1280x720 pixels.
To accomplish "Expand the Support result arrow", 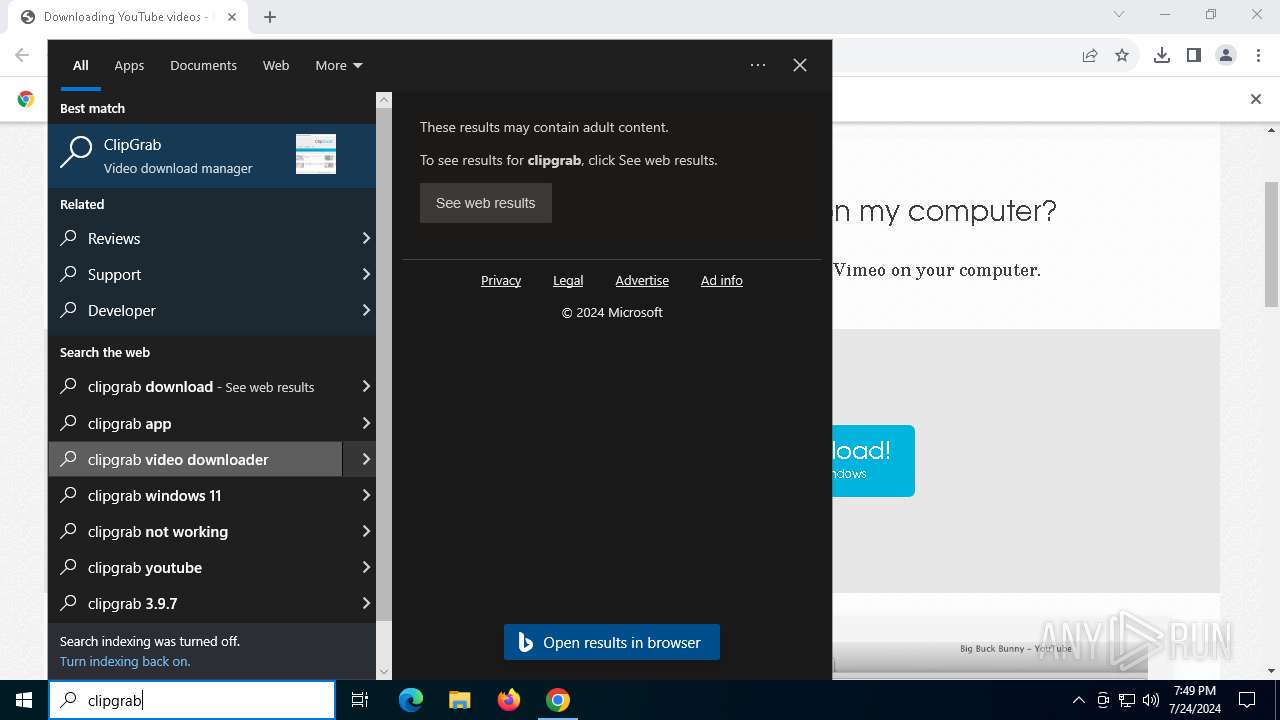I will click(366, 274).
